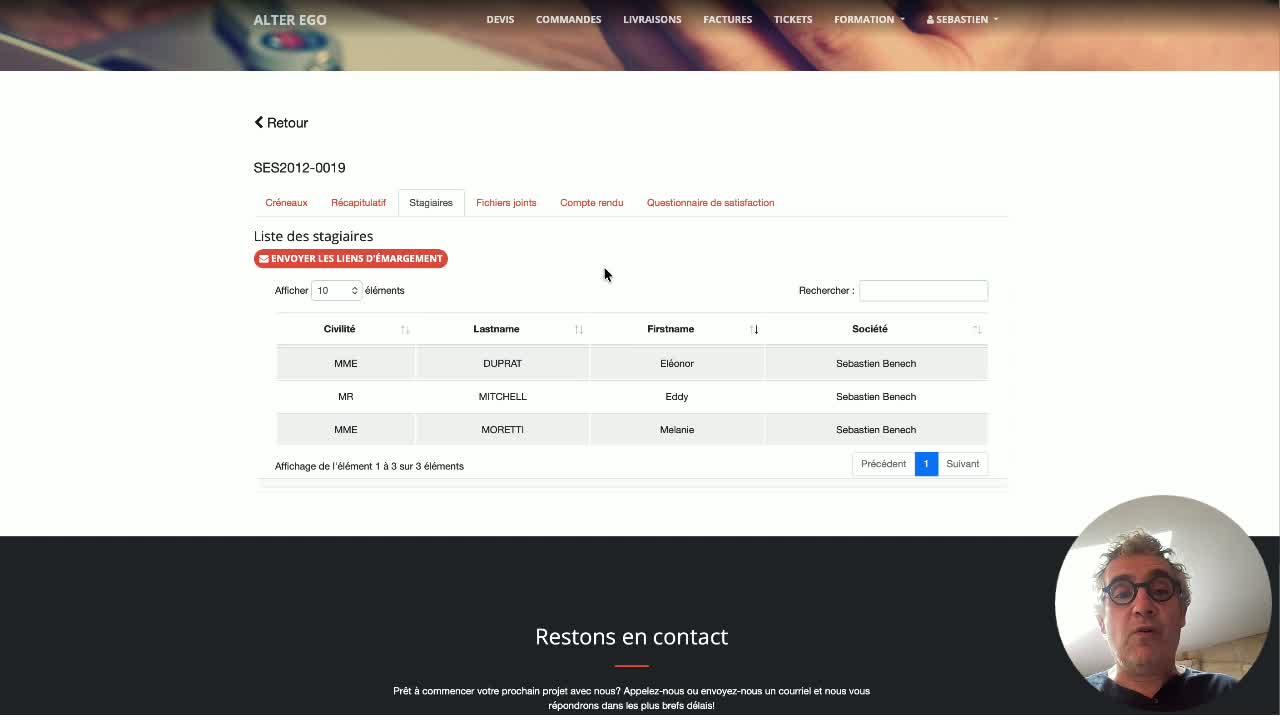Image resolution: width=1280 pixels, height=720 pixels.
Task: Click Sebastien Benech in the MITCHELL row
Action: pos(876,396)
